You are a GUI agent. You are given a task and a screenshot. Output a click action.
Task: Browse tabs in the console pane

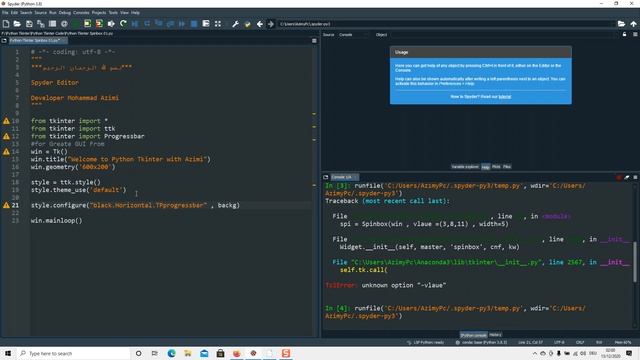pyautogui.click(x=326, y=177)
